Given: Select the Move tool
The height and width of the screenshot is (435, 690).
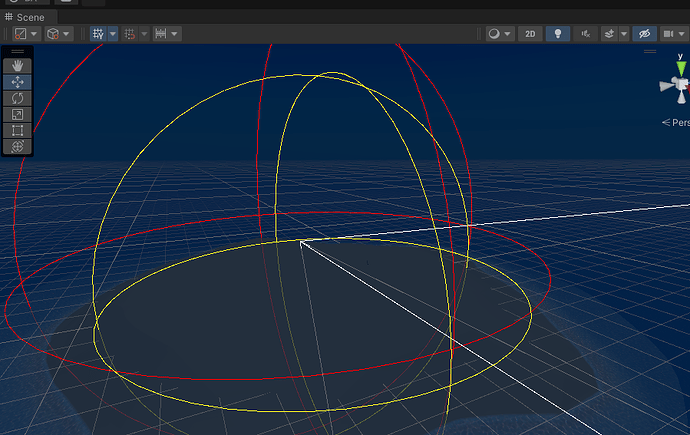Looking at the screenshot, I should pos(17,82).
